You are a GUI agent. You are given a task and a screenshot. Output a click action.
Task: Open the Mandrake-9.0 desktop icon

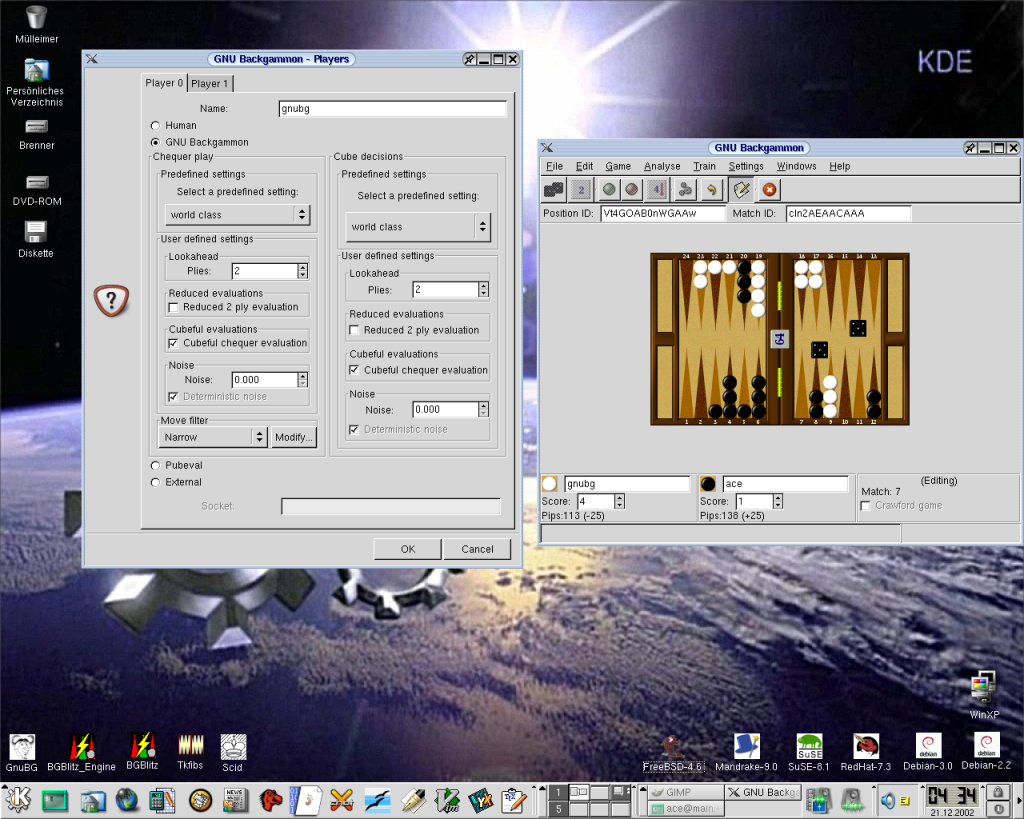[746, 752]
